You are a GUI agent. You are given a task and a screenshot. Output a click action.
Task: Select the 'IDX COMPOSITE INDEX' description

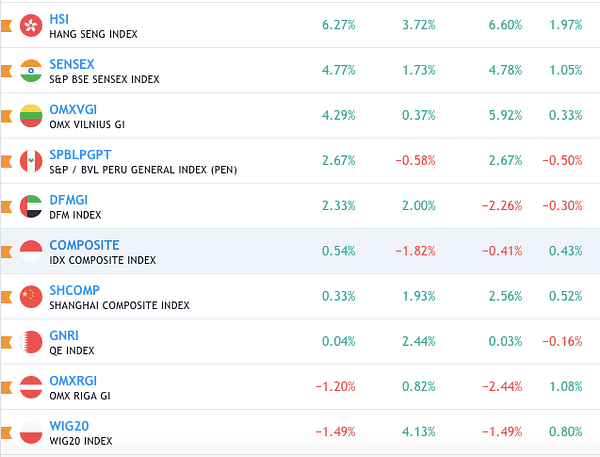tap(103, 260)
